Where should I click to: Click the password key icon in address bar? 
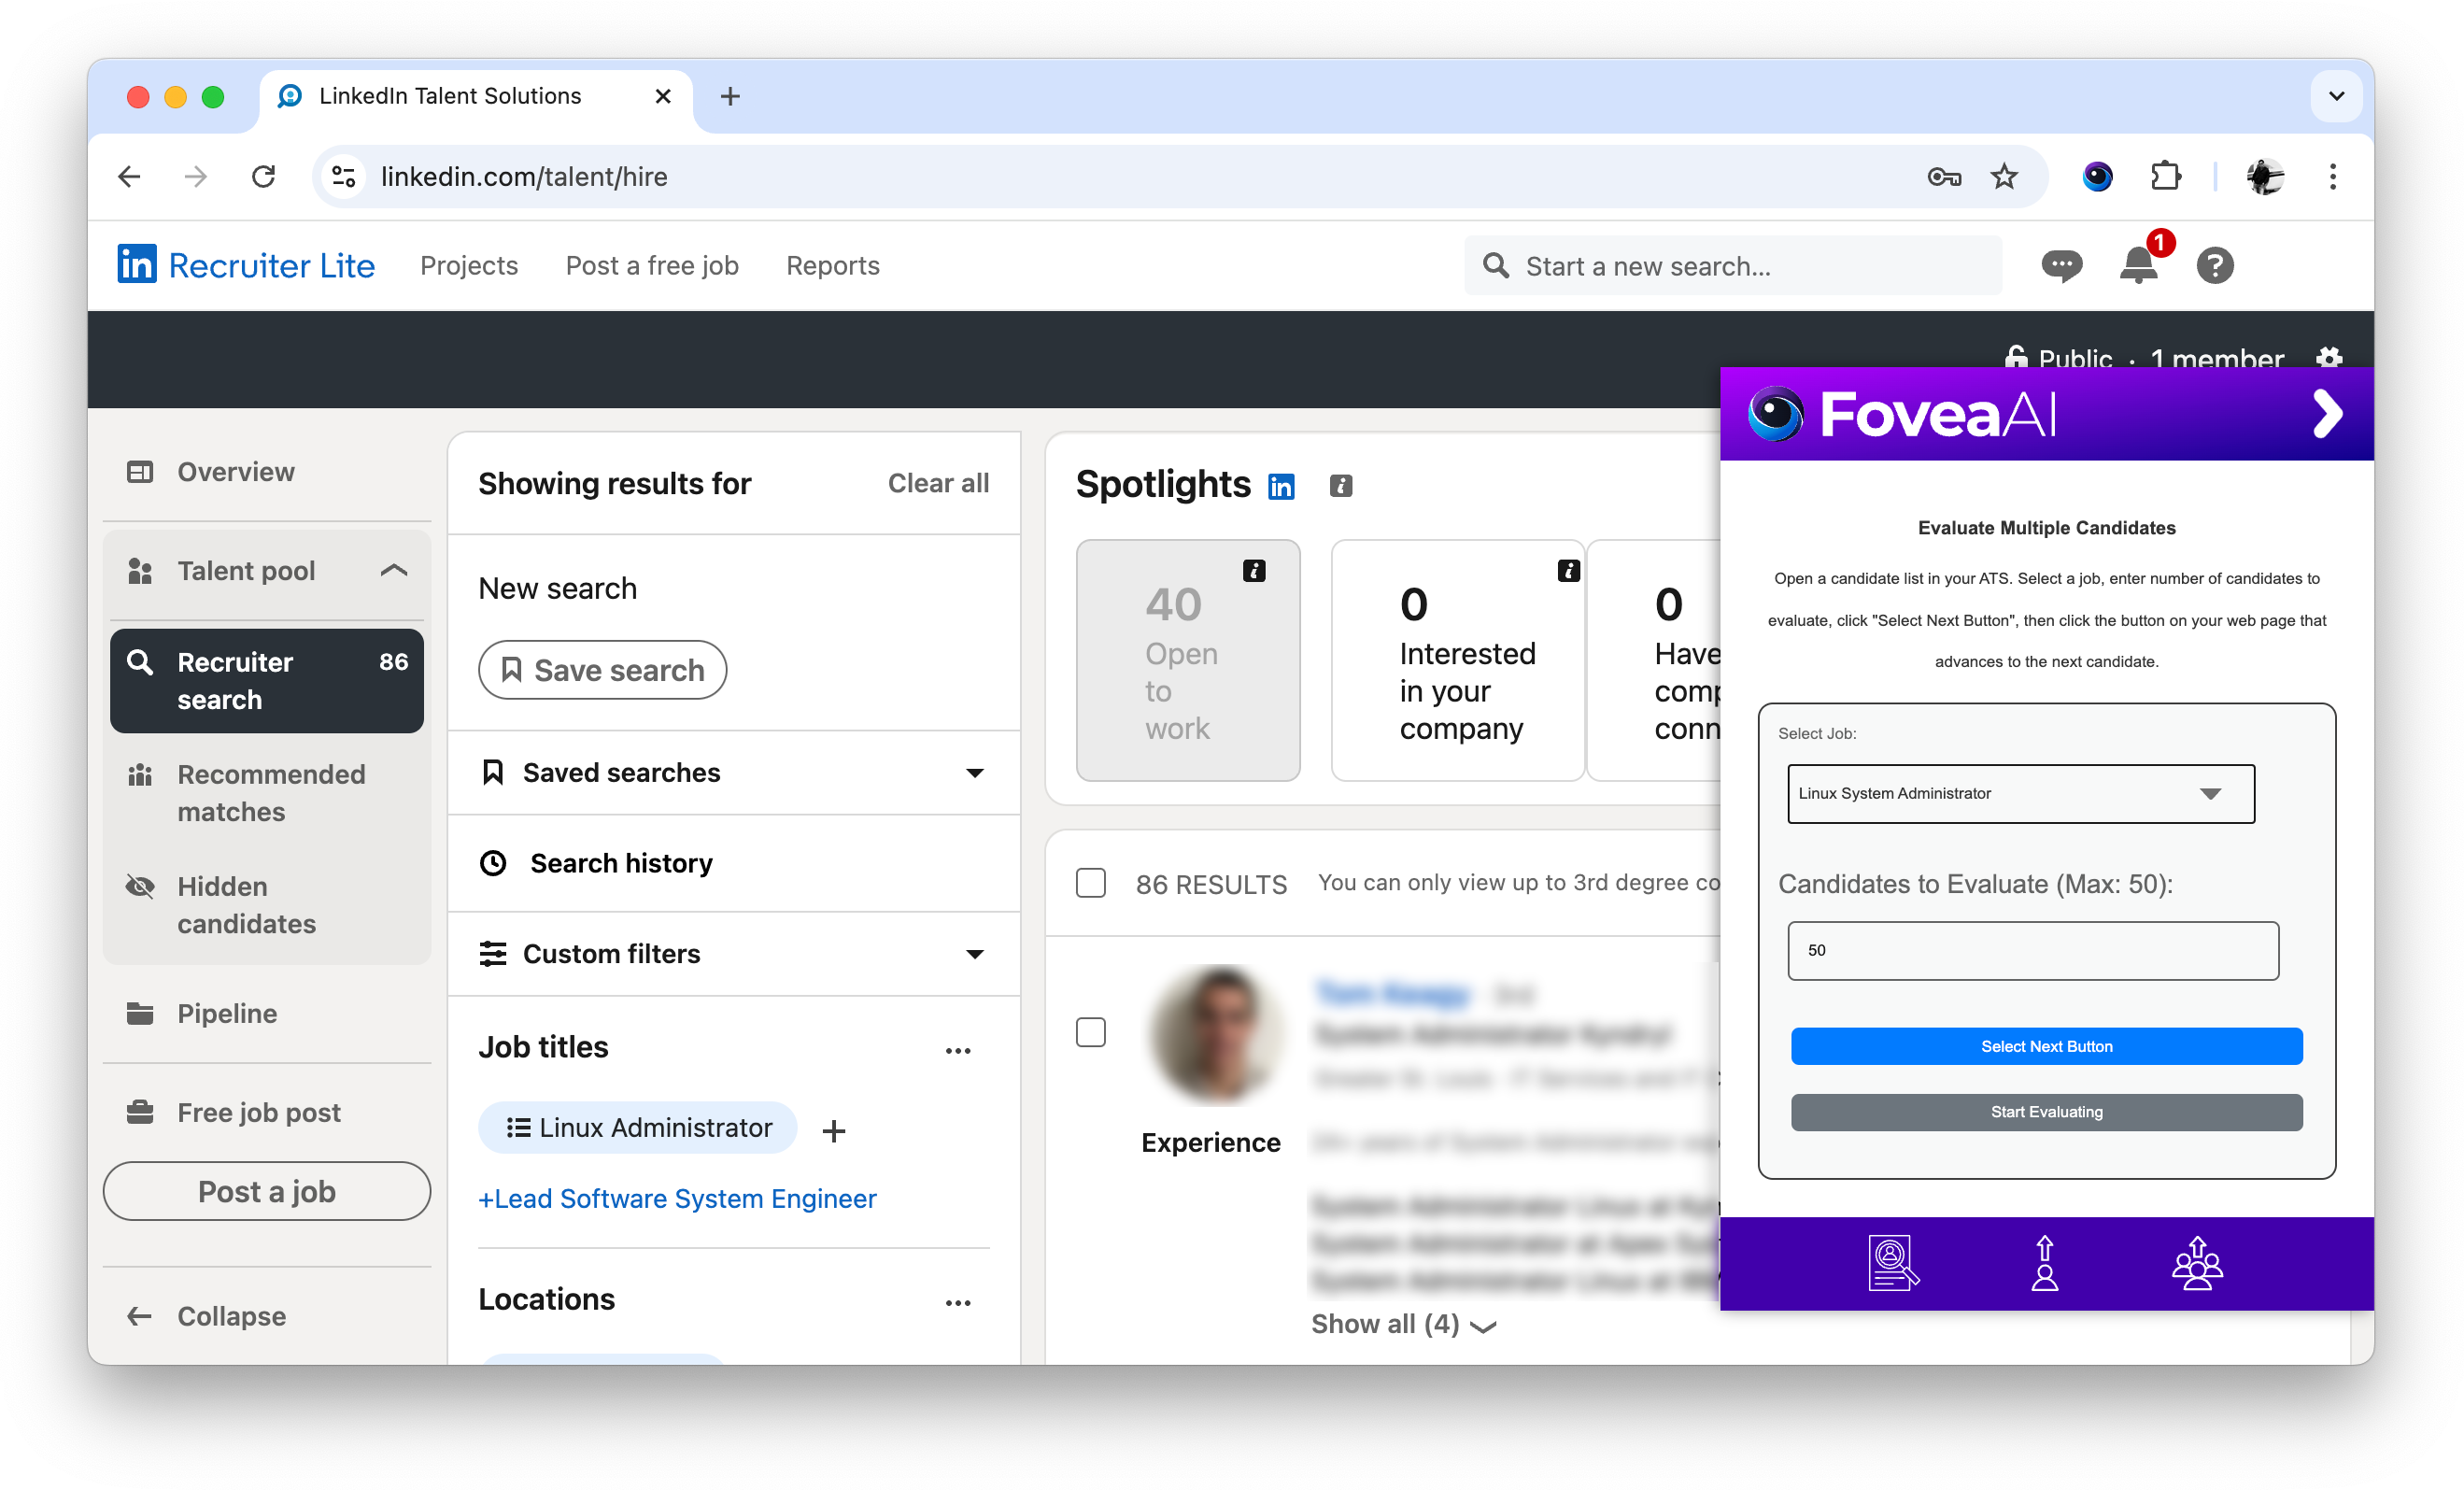coord(1943,177)
